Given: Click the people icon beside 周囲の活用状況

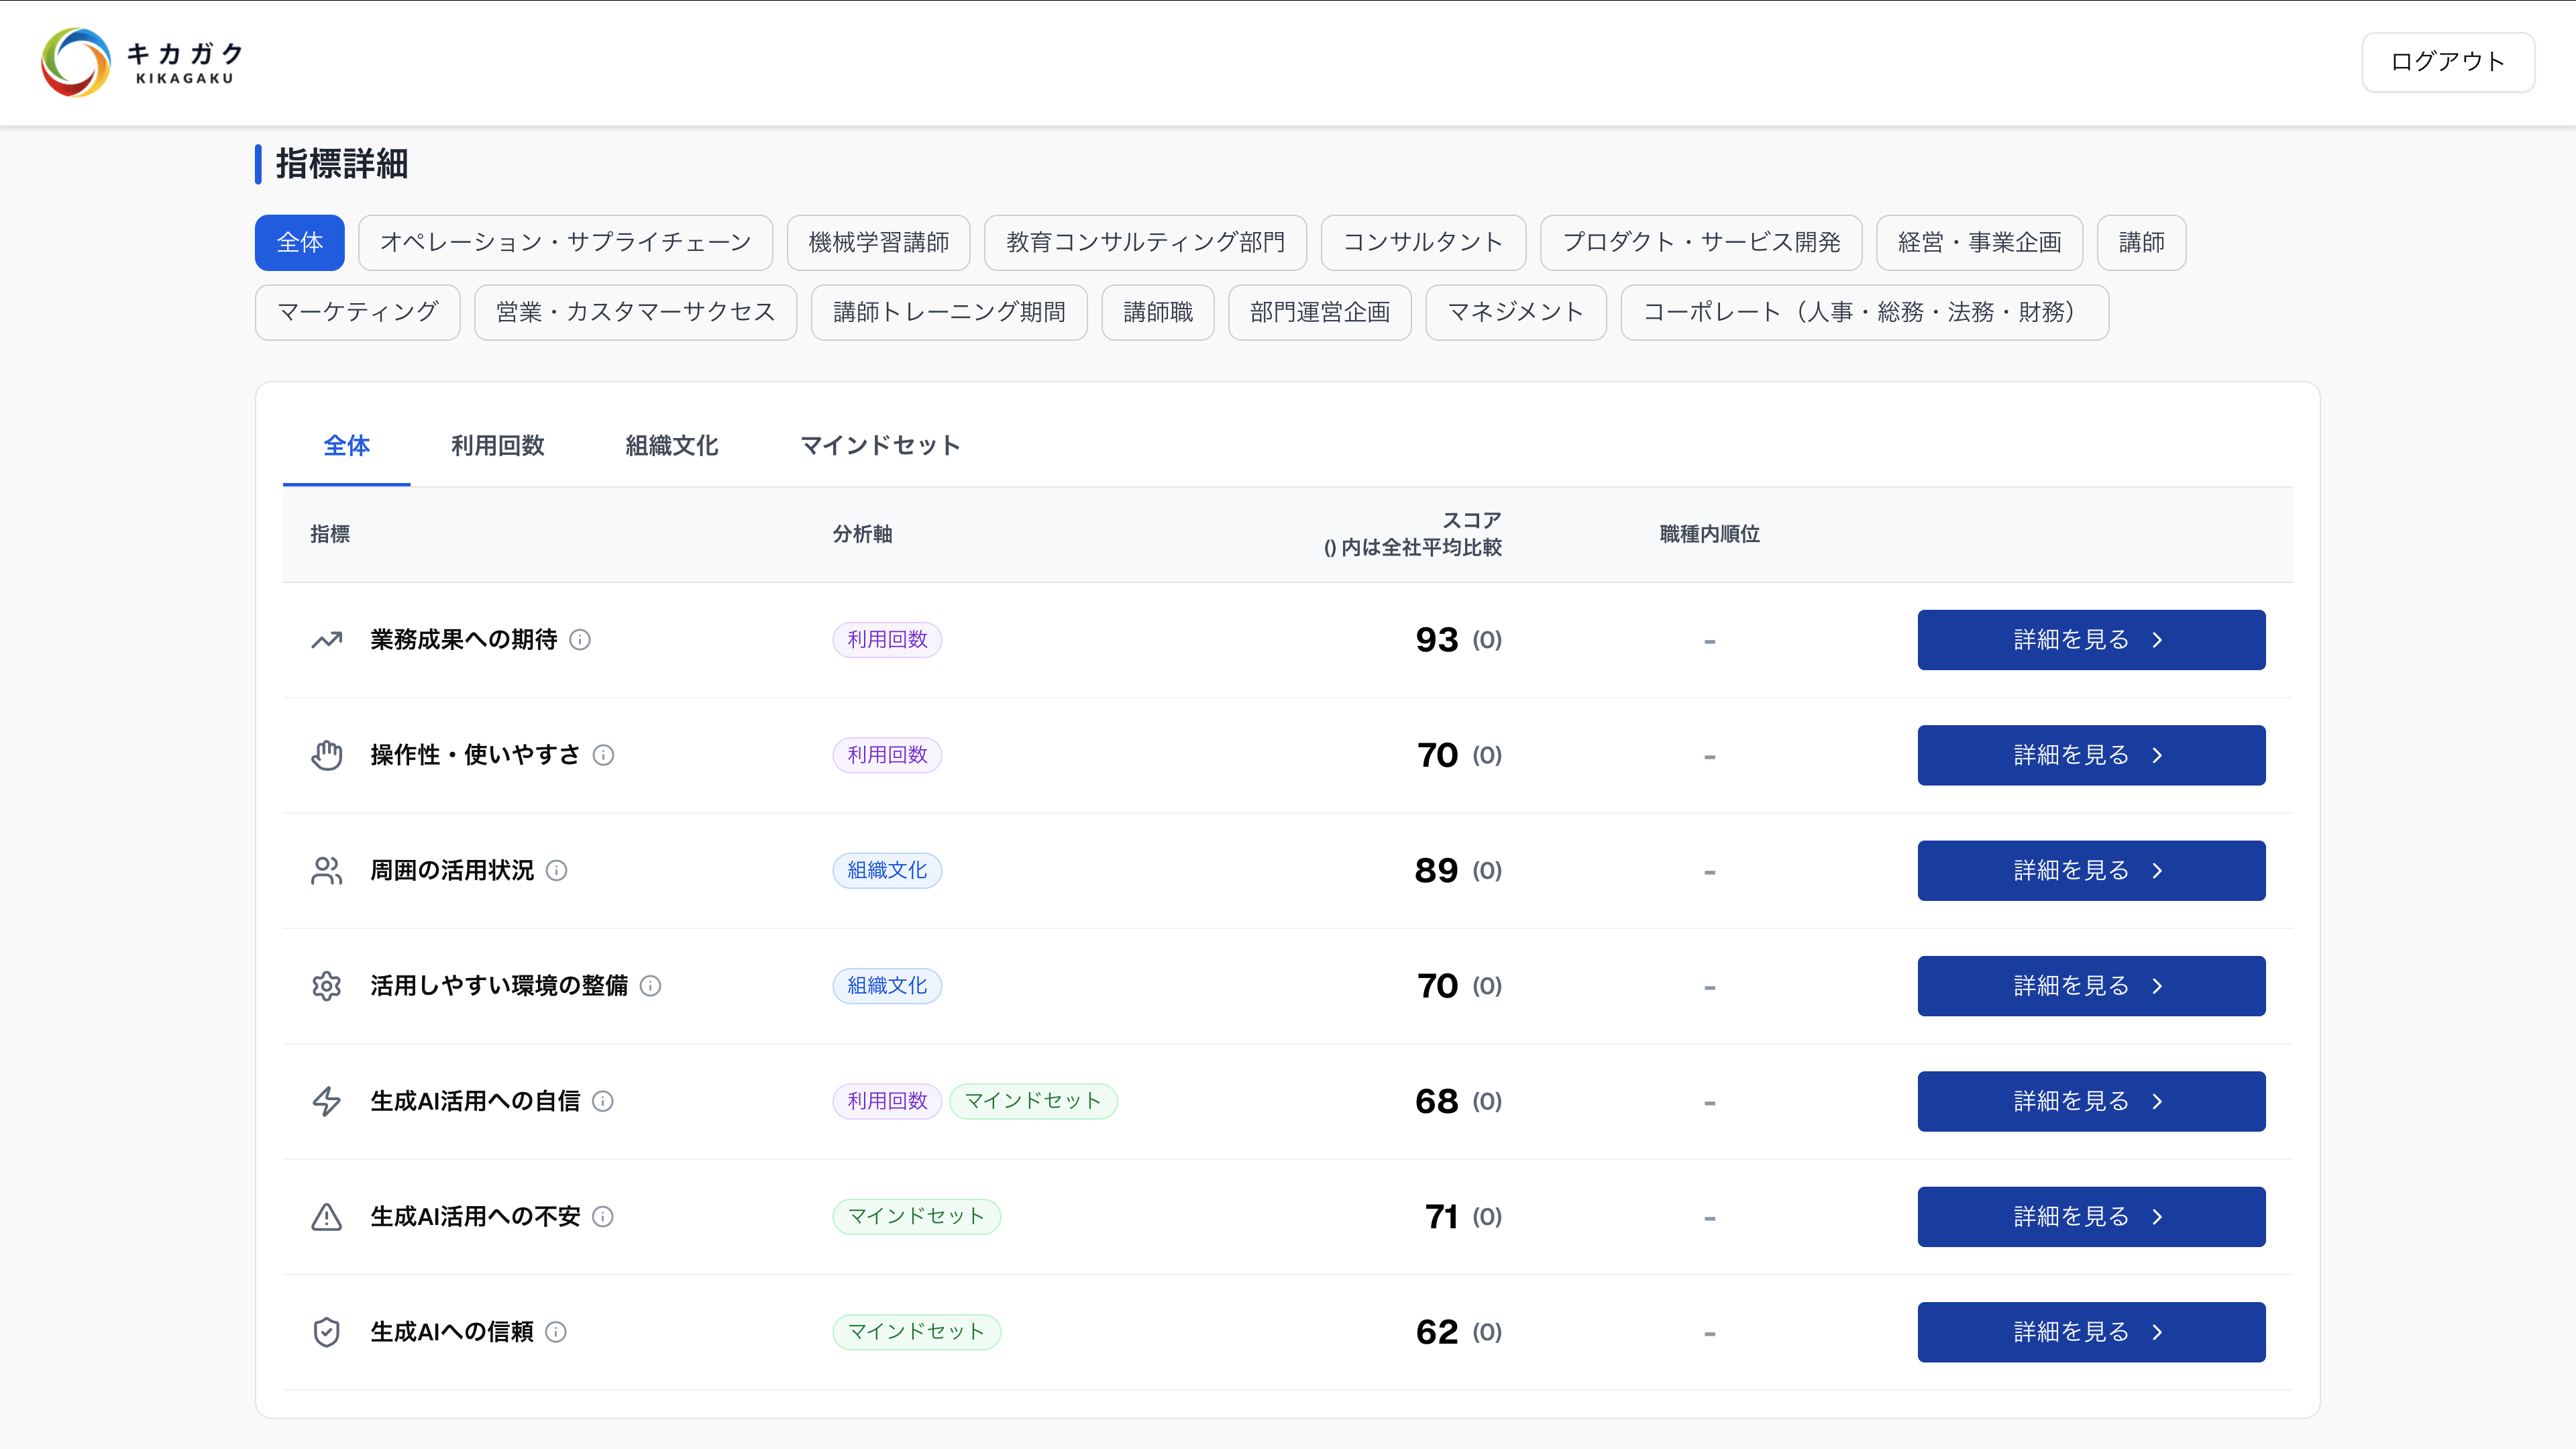Looking at the screenshot, I should 326,870.
